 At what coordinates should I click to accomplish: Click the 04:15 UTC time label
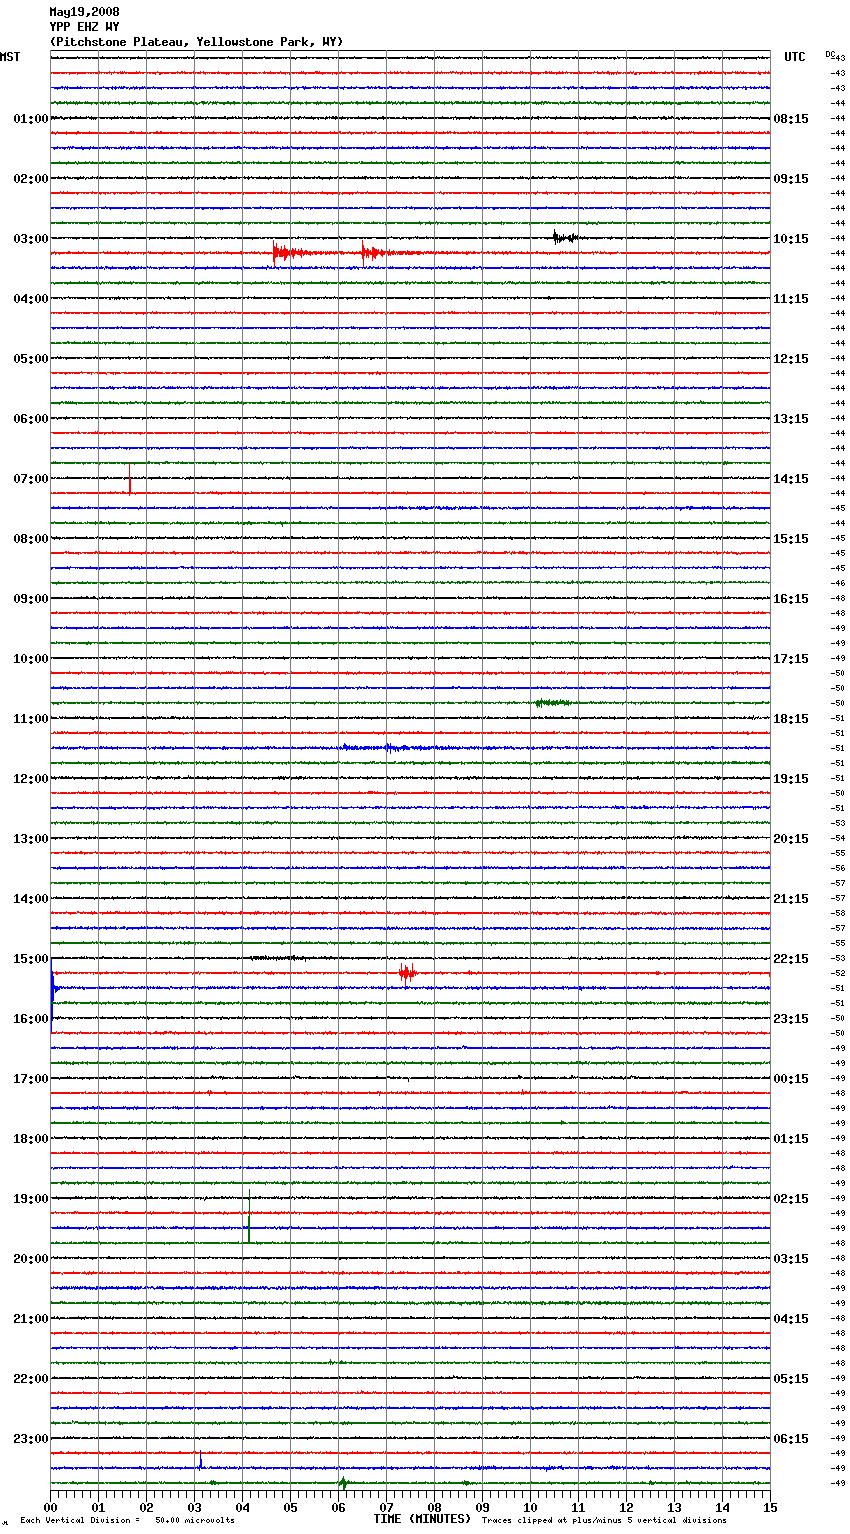tap(791, 1319)
